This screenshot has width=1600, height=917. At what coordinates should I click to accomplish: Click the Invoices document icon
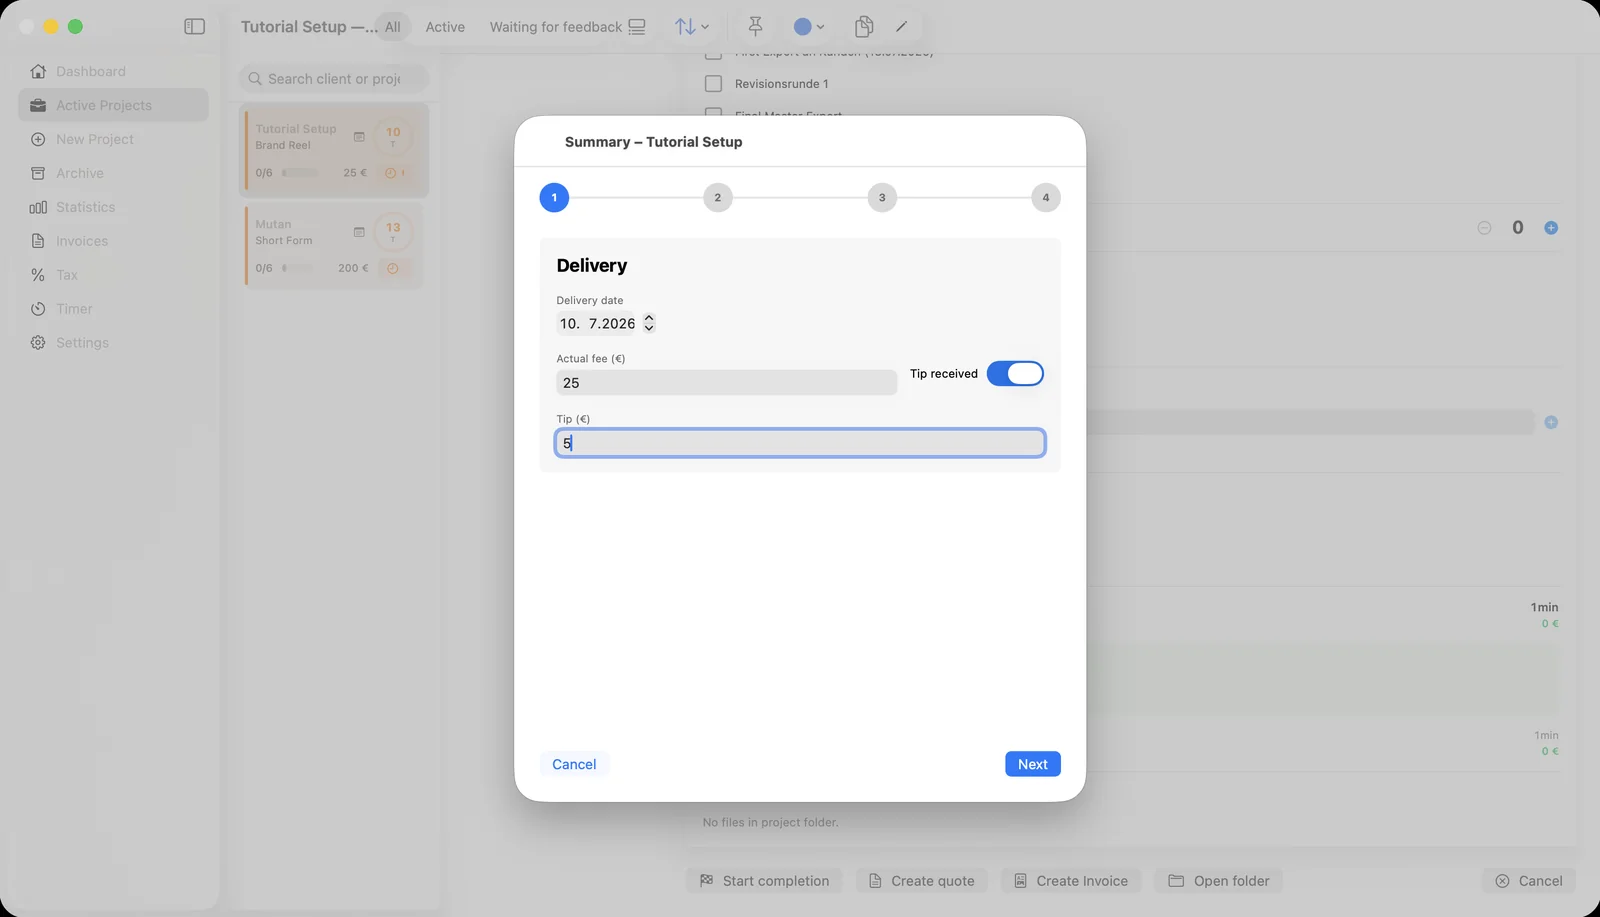coord(38,241)
